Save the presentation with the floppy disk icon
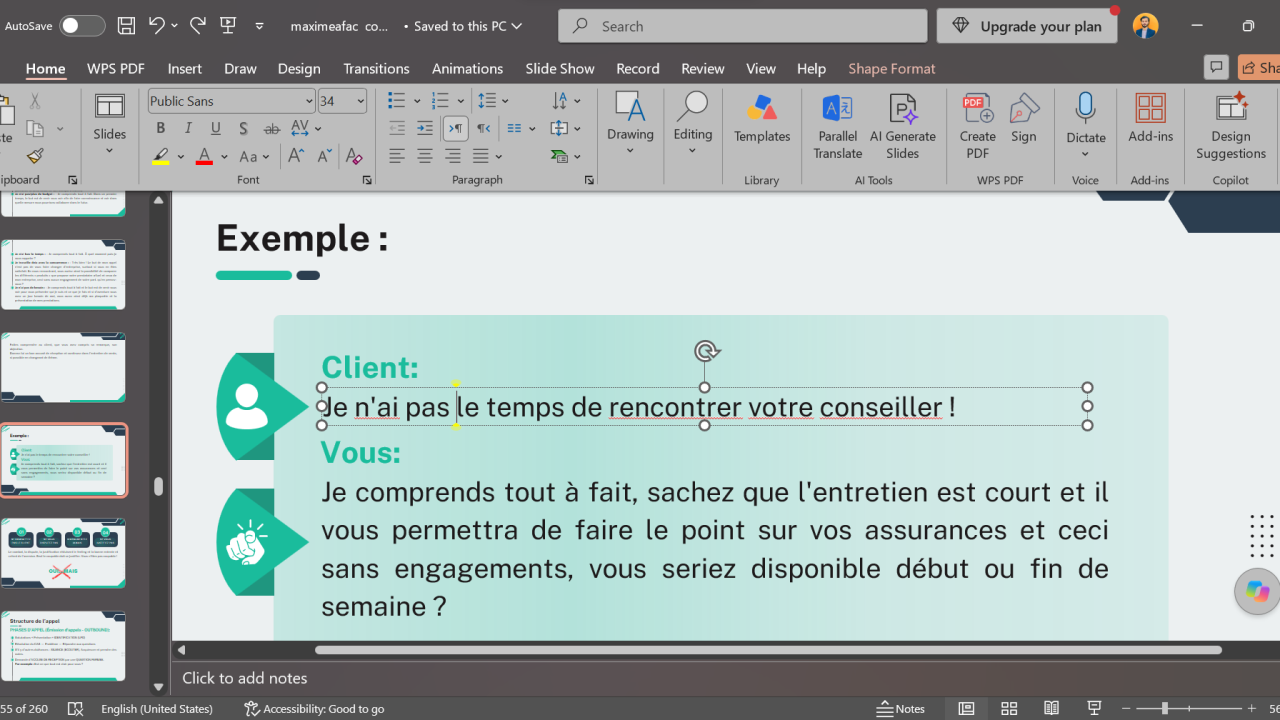The image size is (1280, 720). [x=126, y=26]
